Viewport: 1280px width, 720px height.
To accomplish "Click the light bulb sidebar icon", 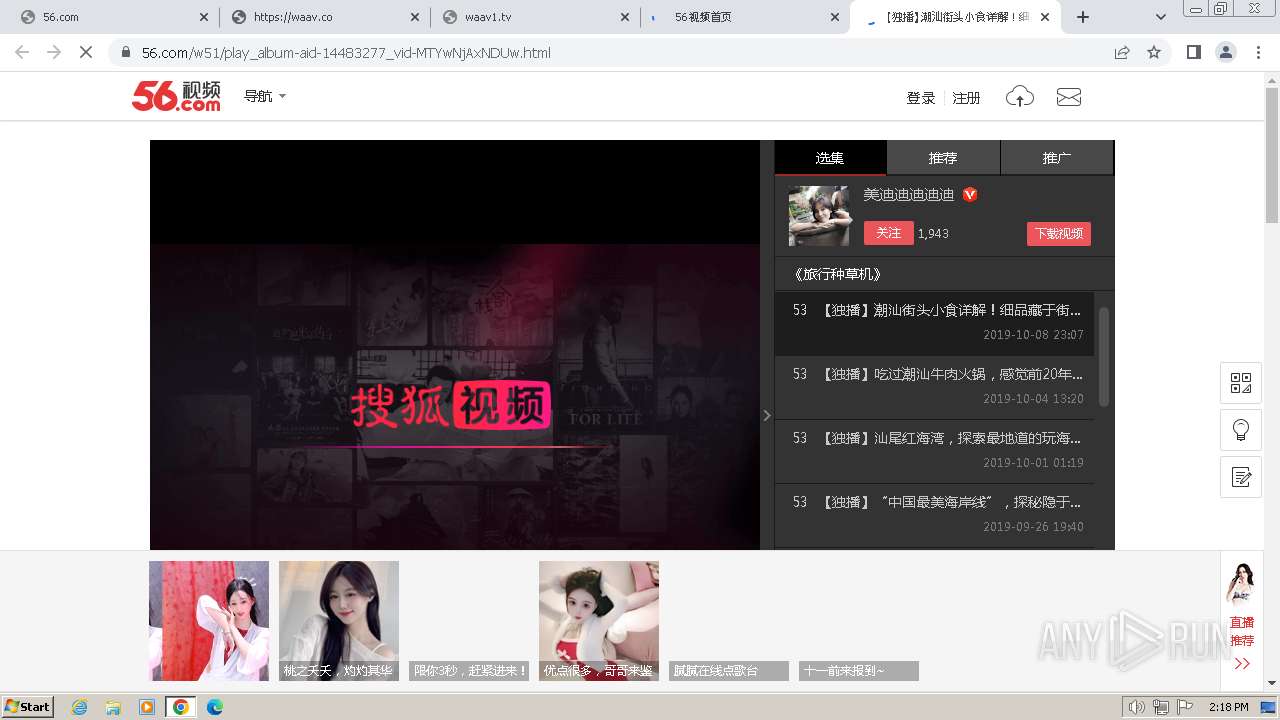I will (x=1241, y=430).
